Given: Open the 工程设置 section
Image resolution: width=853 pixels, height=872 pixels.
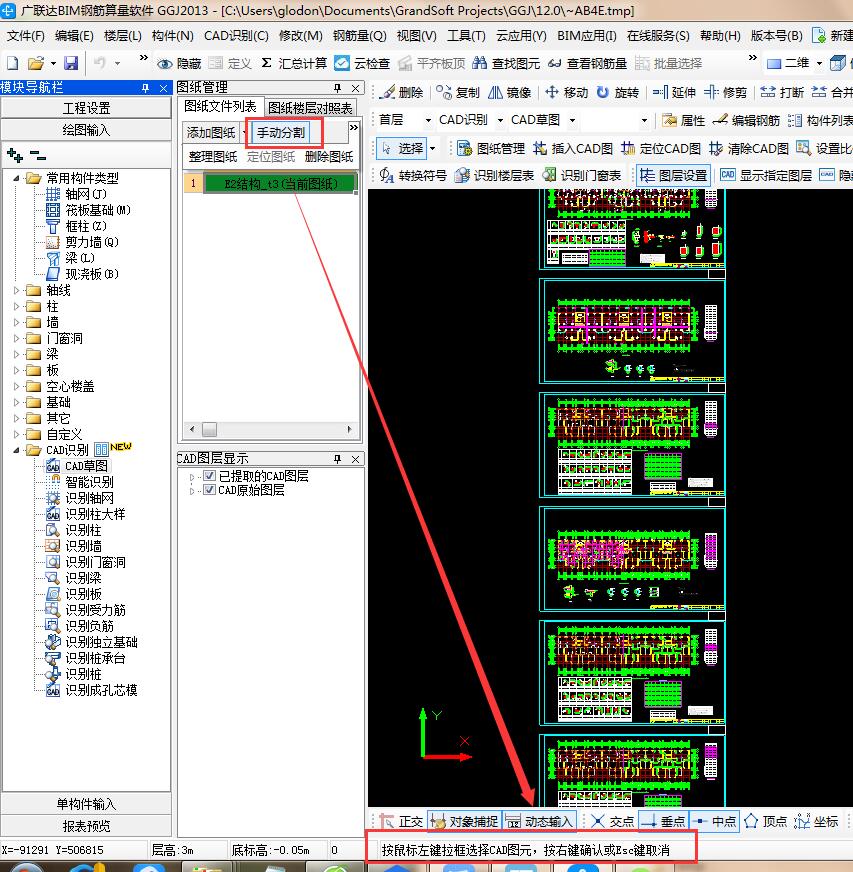Looking at the screenshot, I should pos(86,108).
